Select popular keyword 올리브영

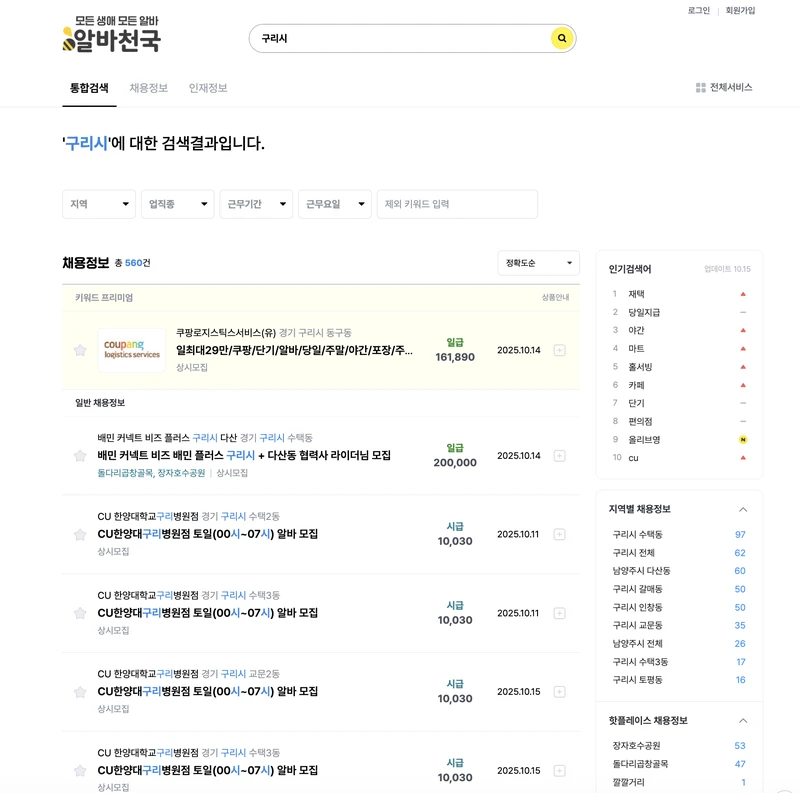[x=644, y=439]
